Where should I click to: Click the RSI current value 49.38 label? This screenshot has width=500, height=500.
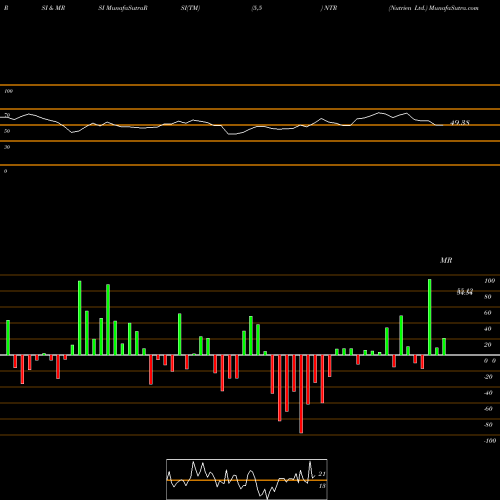[460, 123]
